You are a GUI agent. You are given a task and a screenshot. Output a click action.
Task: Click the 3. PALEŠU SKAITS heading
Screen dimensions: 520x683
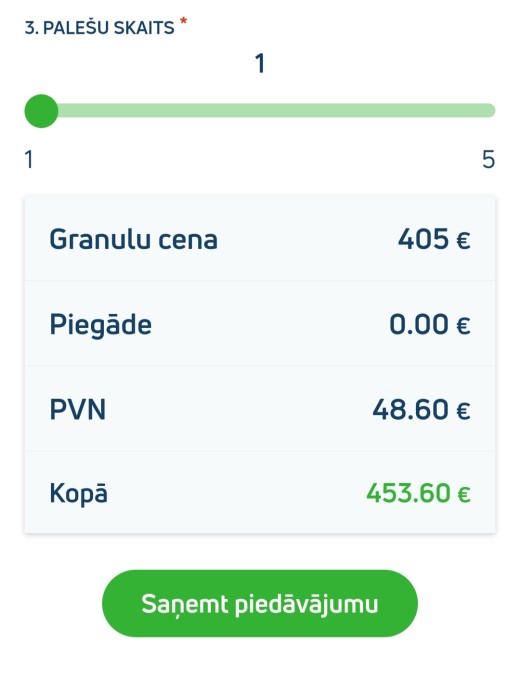(x=100, y=28)
